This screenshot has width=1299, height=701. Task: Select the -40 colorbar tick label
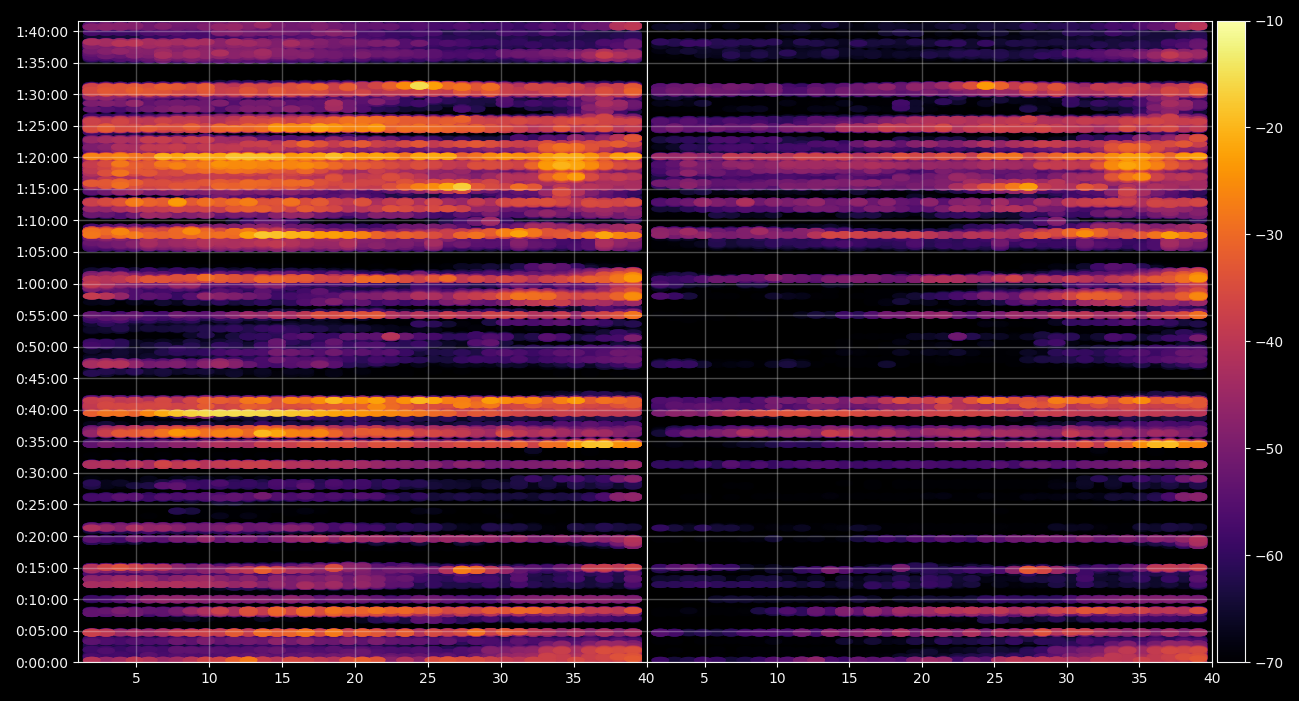[x=1268, y=342]
